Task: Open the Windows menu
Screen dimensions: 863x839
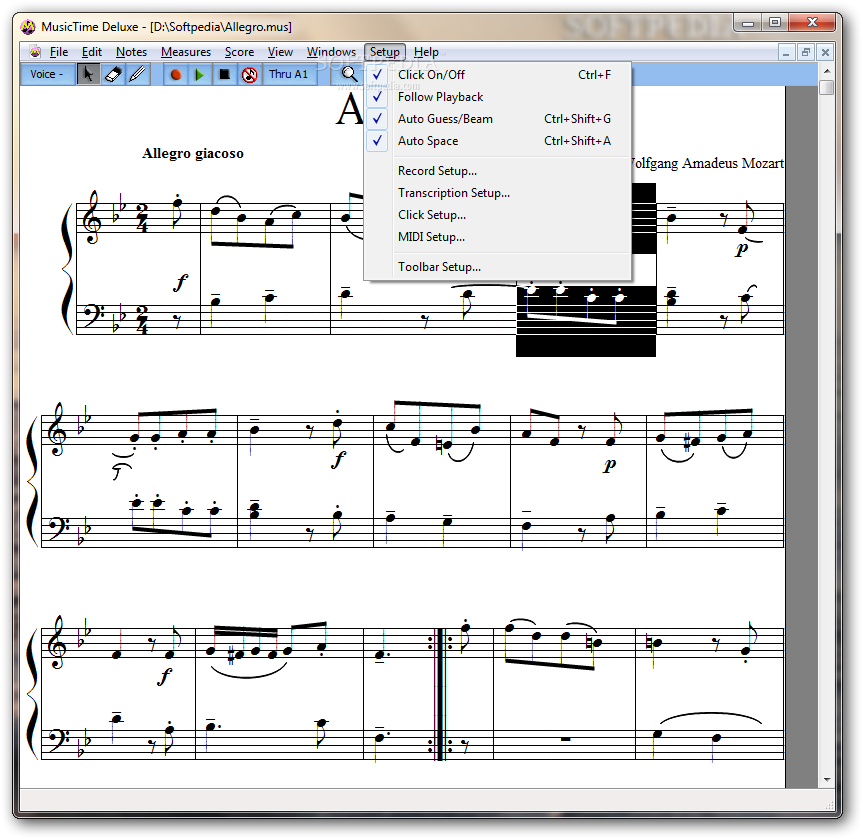Action: [x=331, y=52]
